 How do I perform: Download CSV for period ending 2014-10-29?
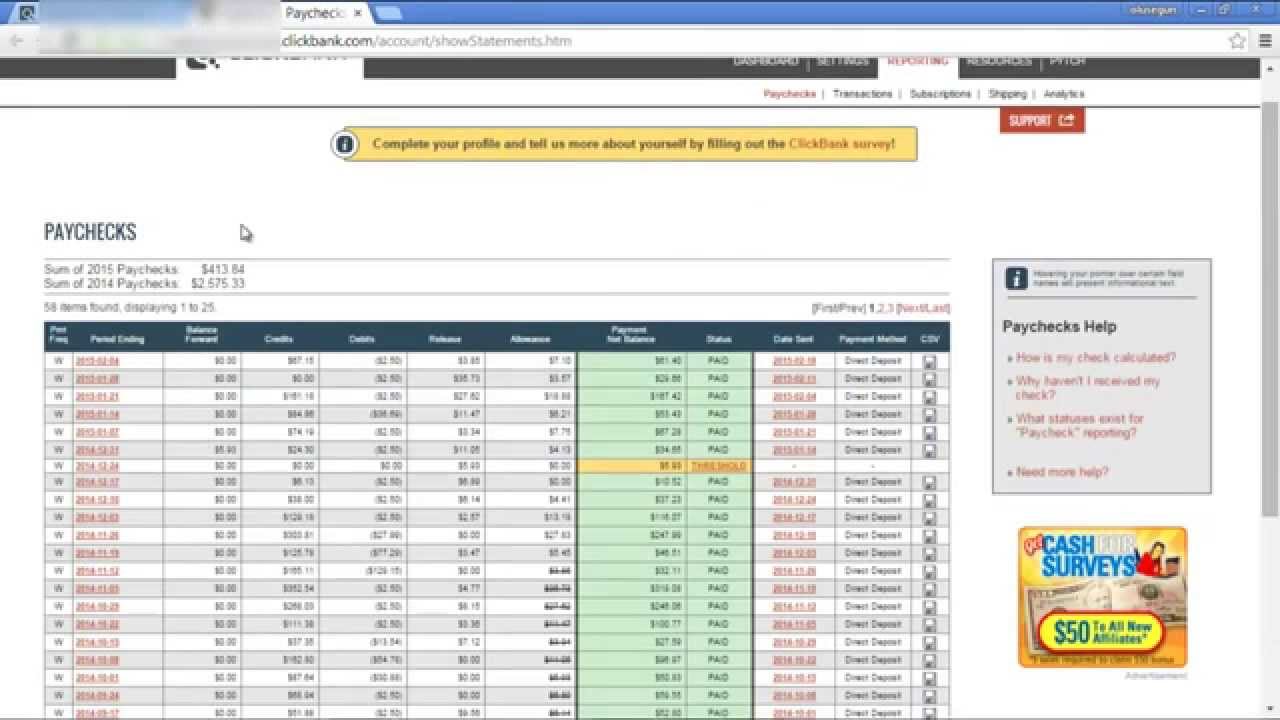[929, 607]
